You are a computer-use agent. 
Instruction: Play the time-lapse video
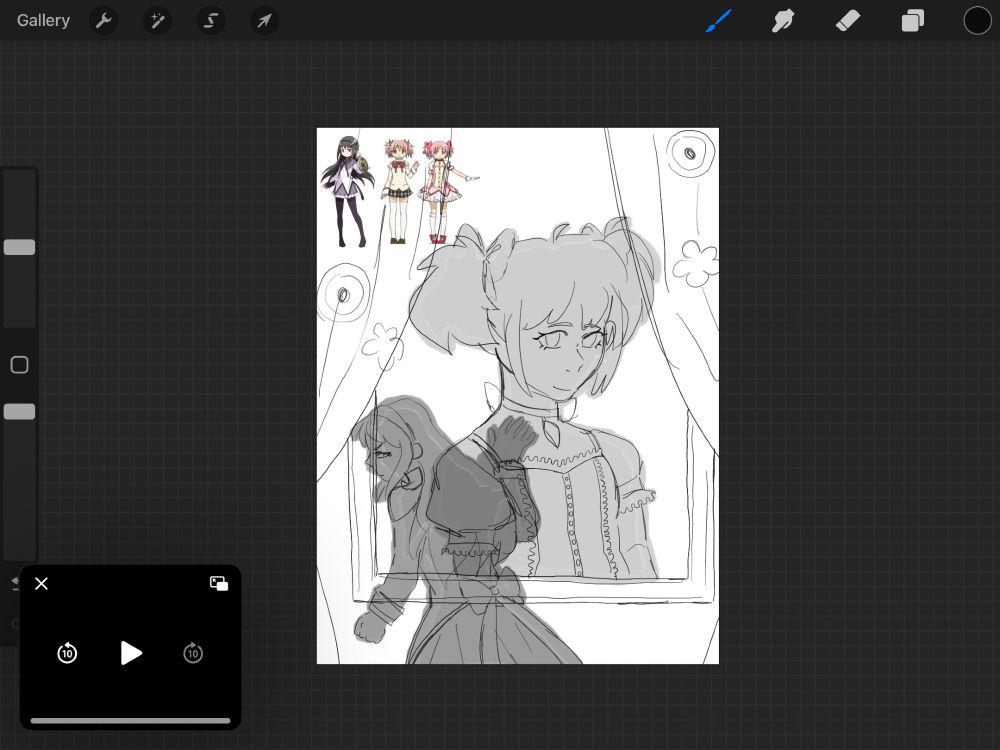point(131,653)
